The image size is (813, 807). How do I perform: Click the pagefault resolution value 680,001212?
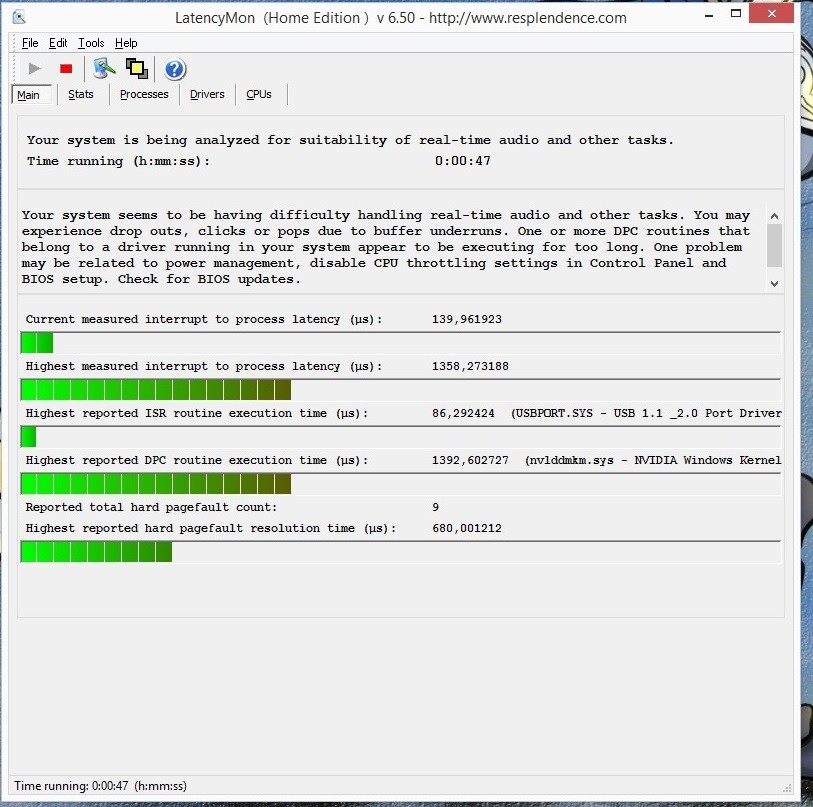467,528
